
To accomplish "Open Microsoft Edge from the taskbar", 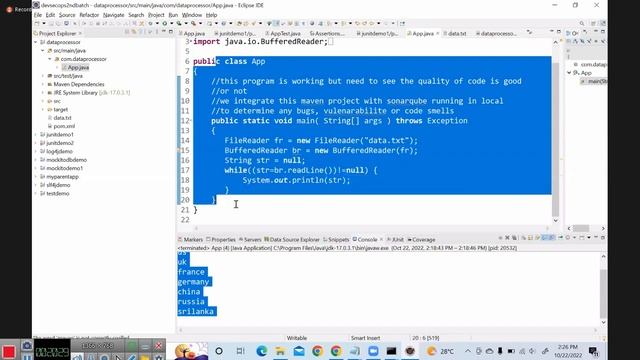I will [262, 351].
